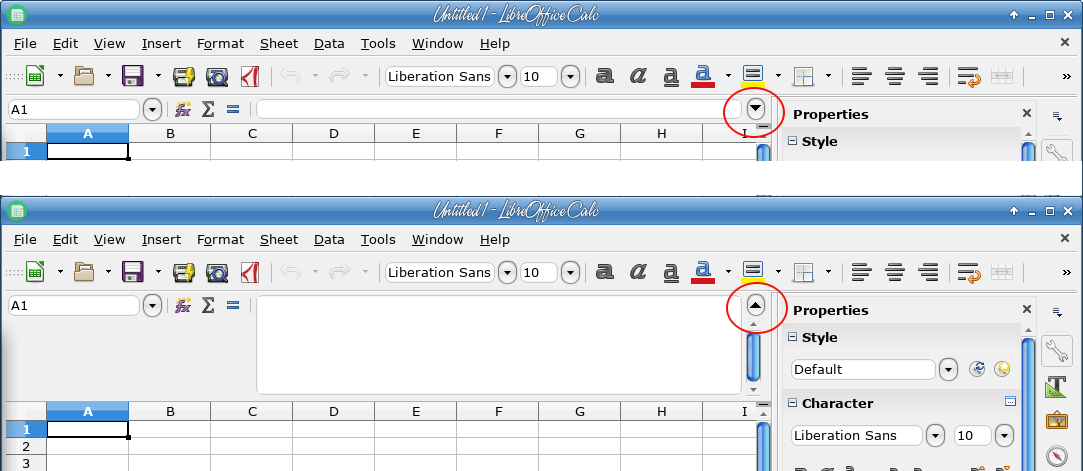Toggle Properties deck wrench in bottom sidebar
1083x471 pixels.
tap(1057, 350)
